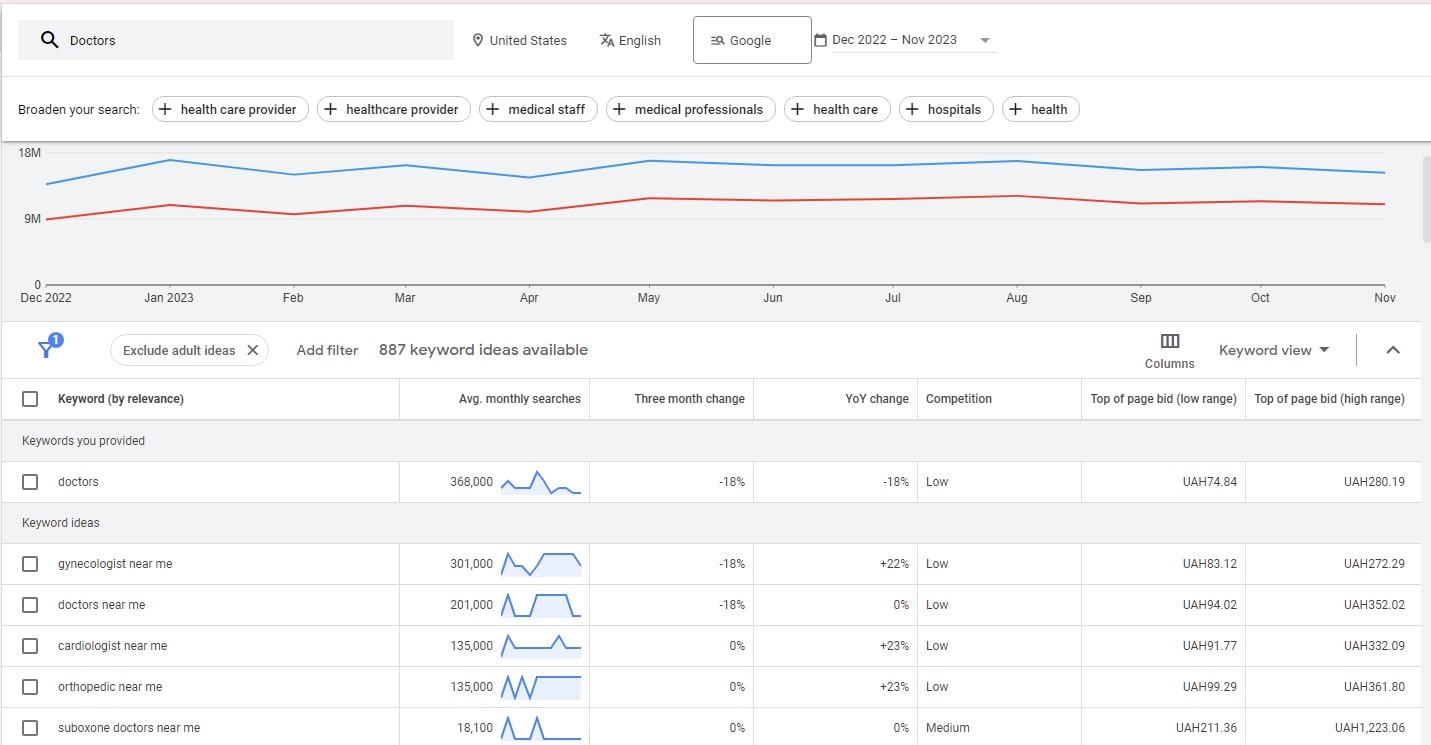Add medical professionals suggestion chip
This screenshot has height=745, width=1431.
(x=691, y=109)
